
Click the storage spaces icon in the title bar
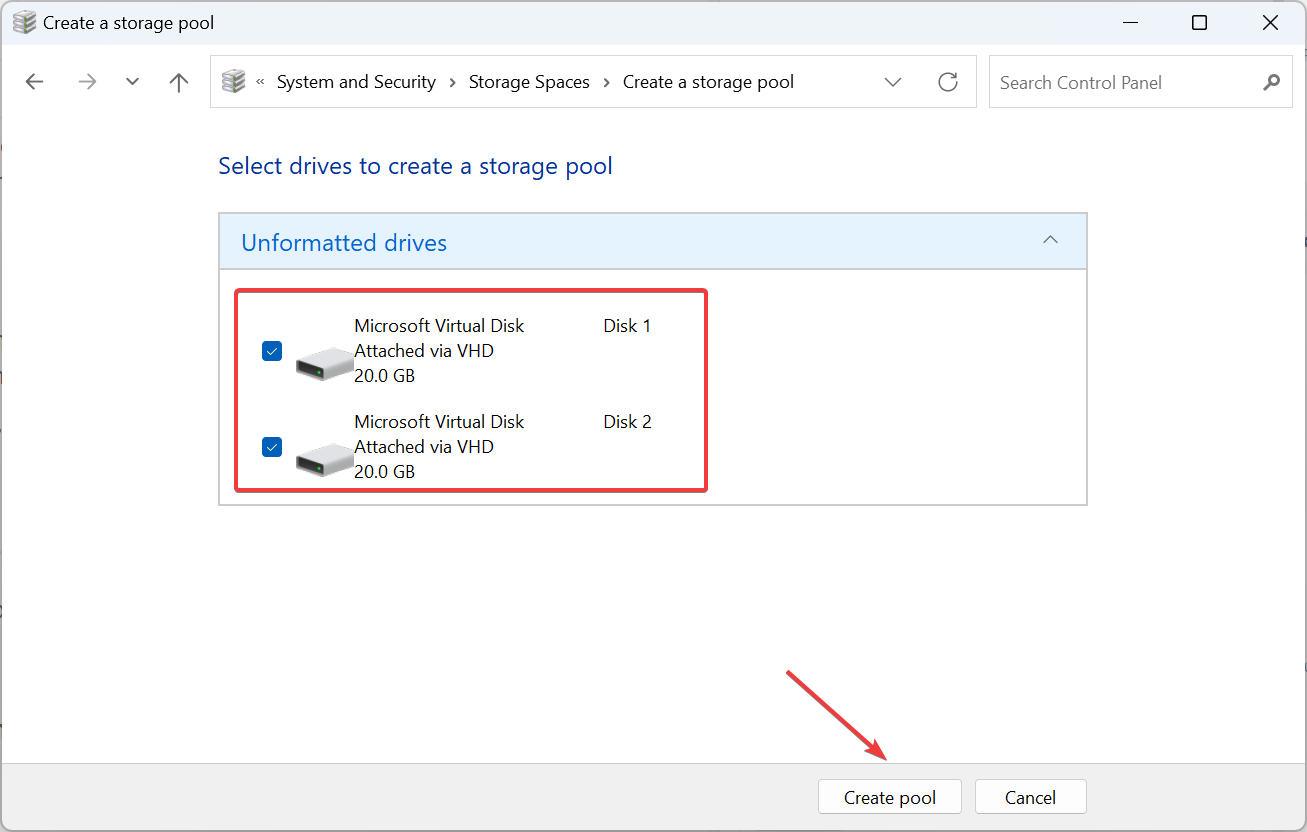(22, 21)
